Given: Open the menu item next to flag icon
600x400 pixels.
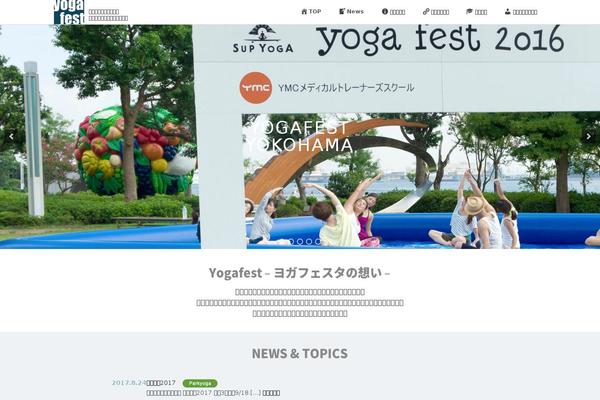Looking at the screenshot, I should pyautogui.click(x=481, y=12).
